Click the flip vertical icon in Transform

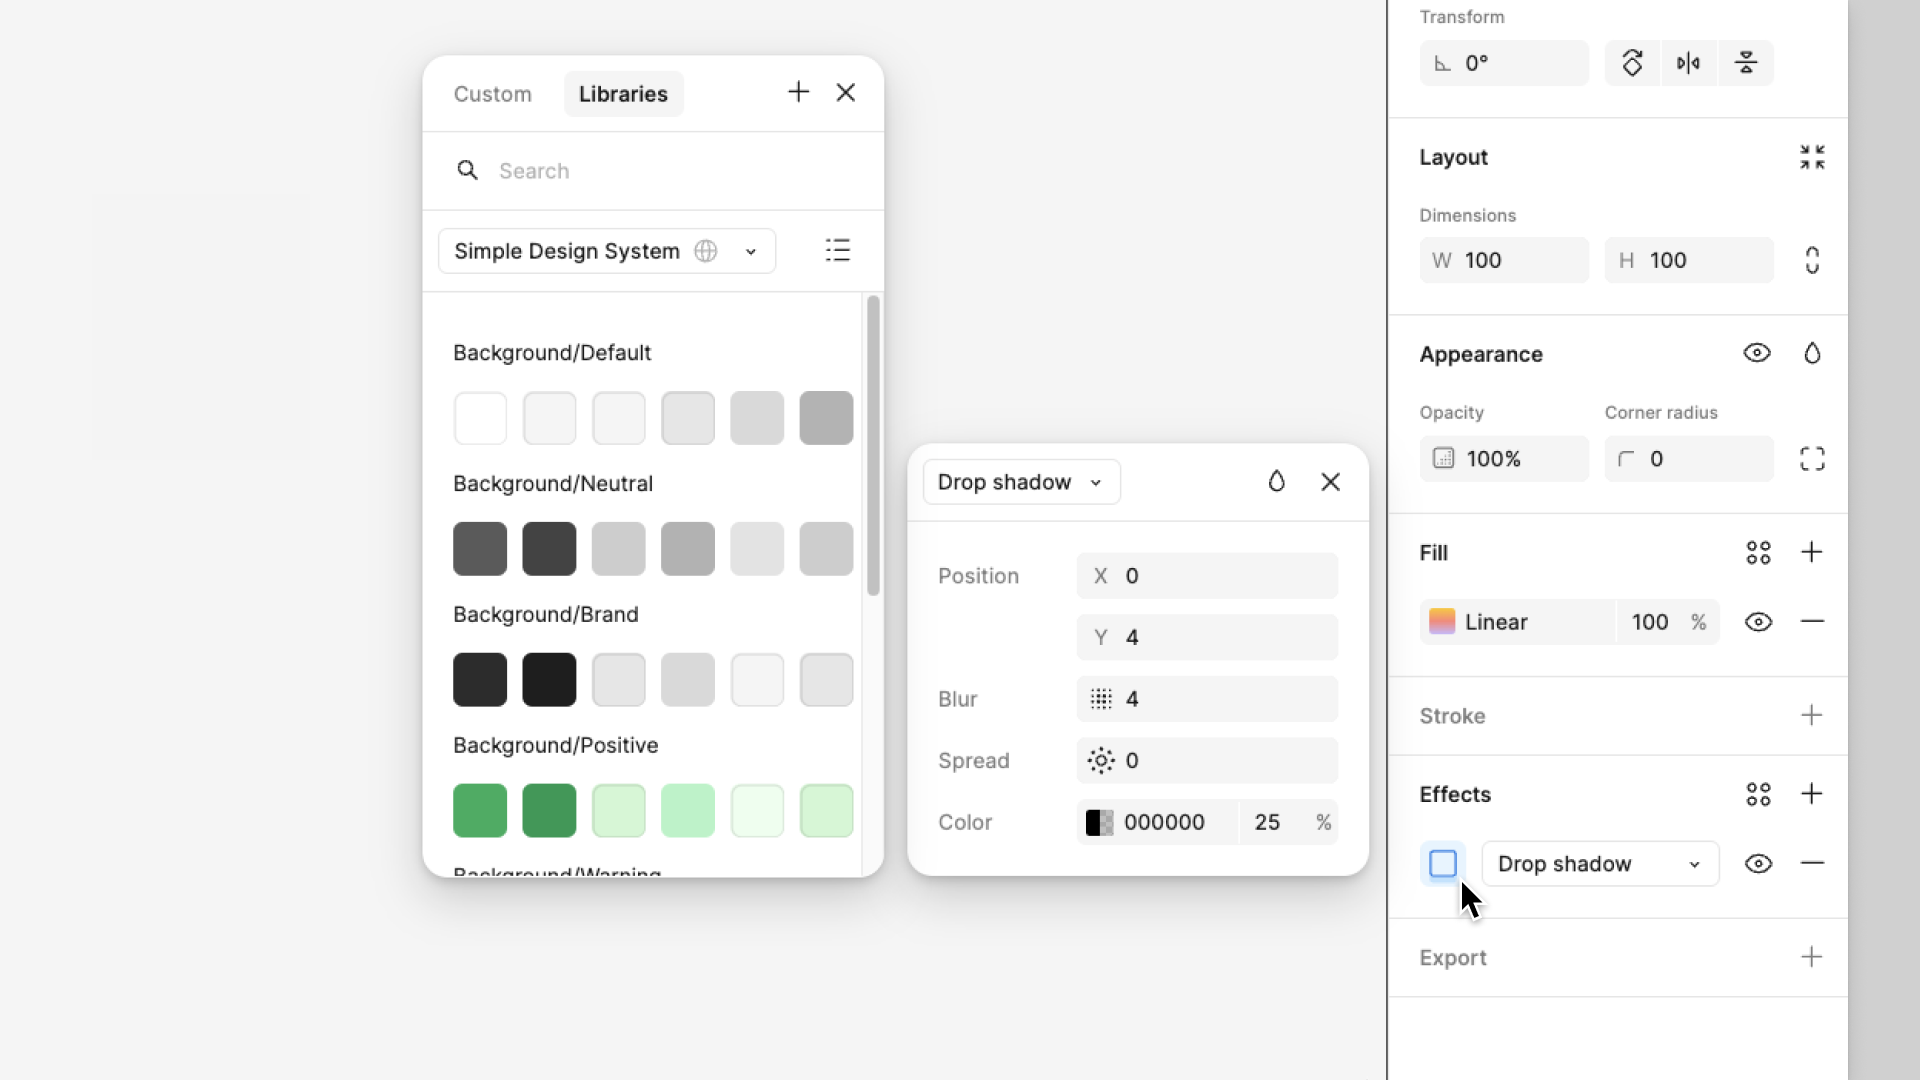click(x=1746, y=63)
